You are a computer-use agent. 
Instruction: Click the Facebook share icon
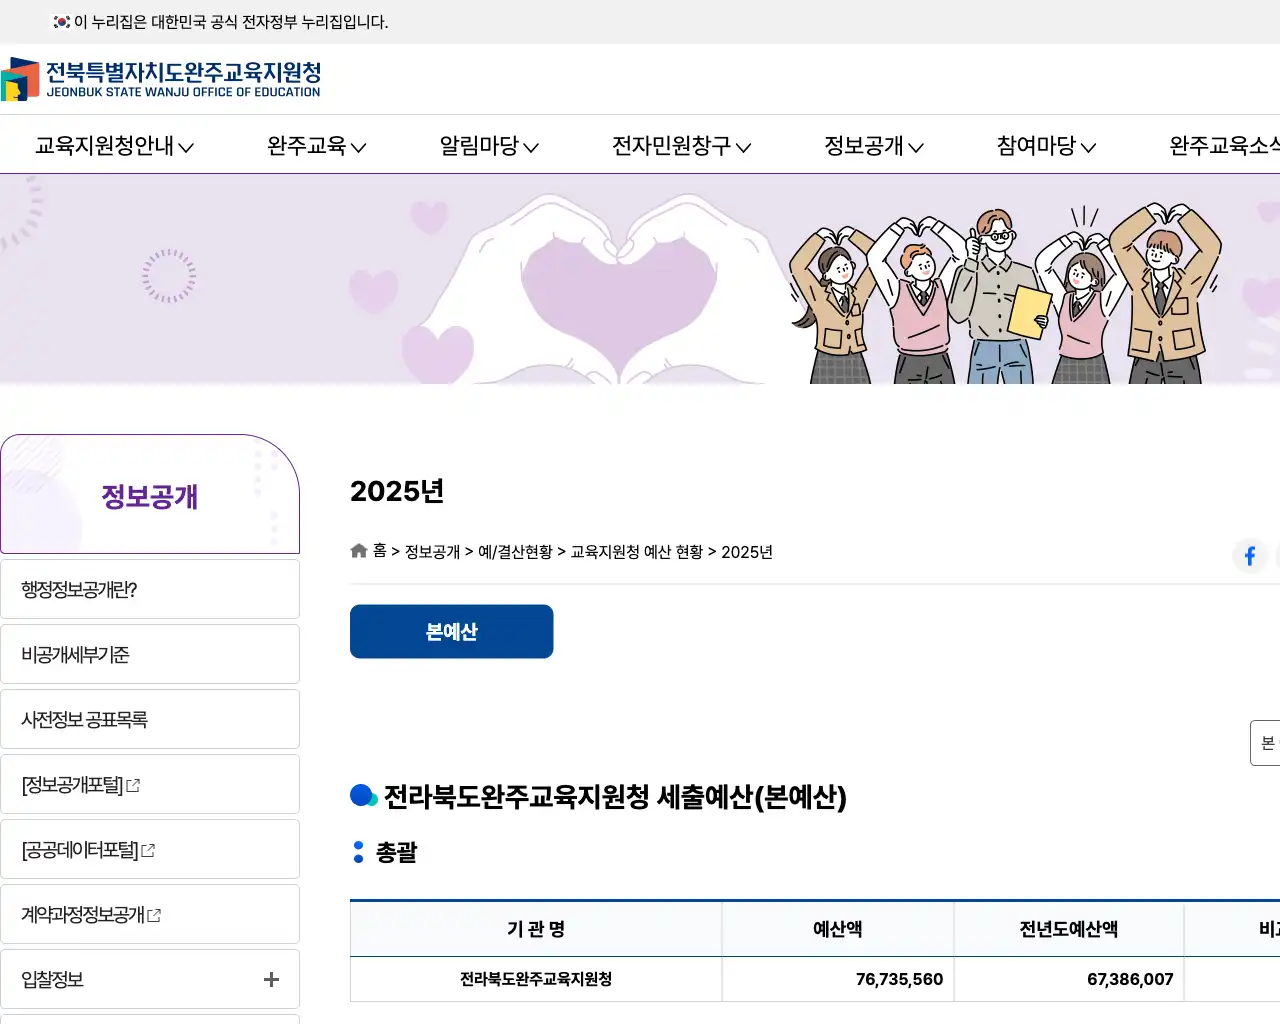(x=1249, y=556)
